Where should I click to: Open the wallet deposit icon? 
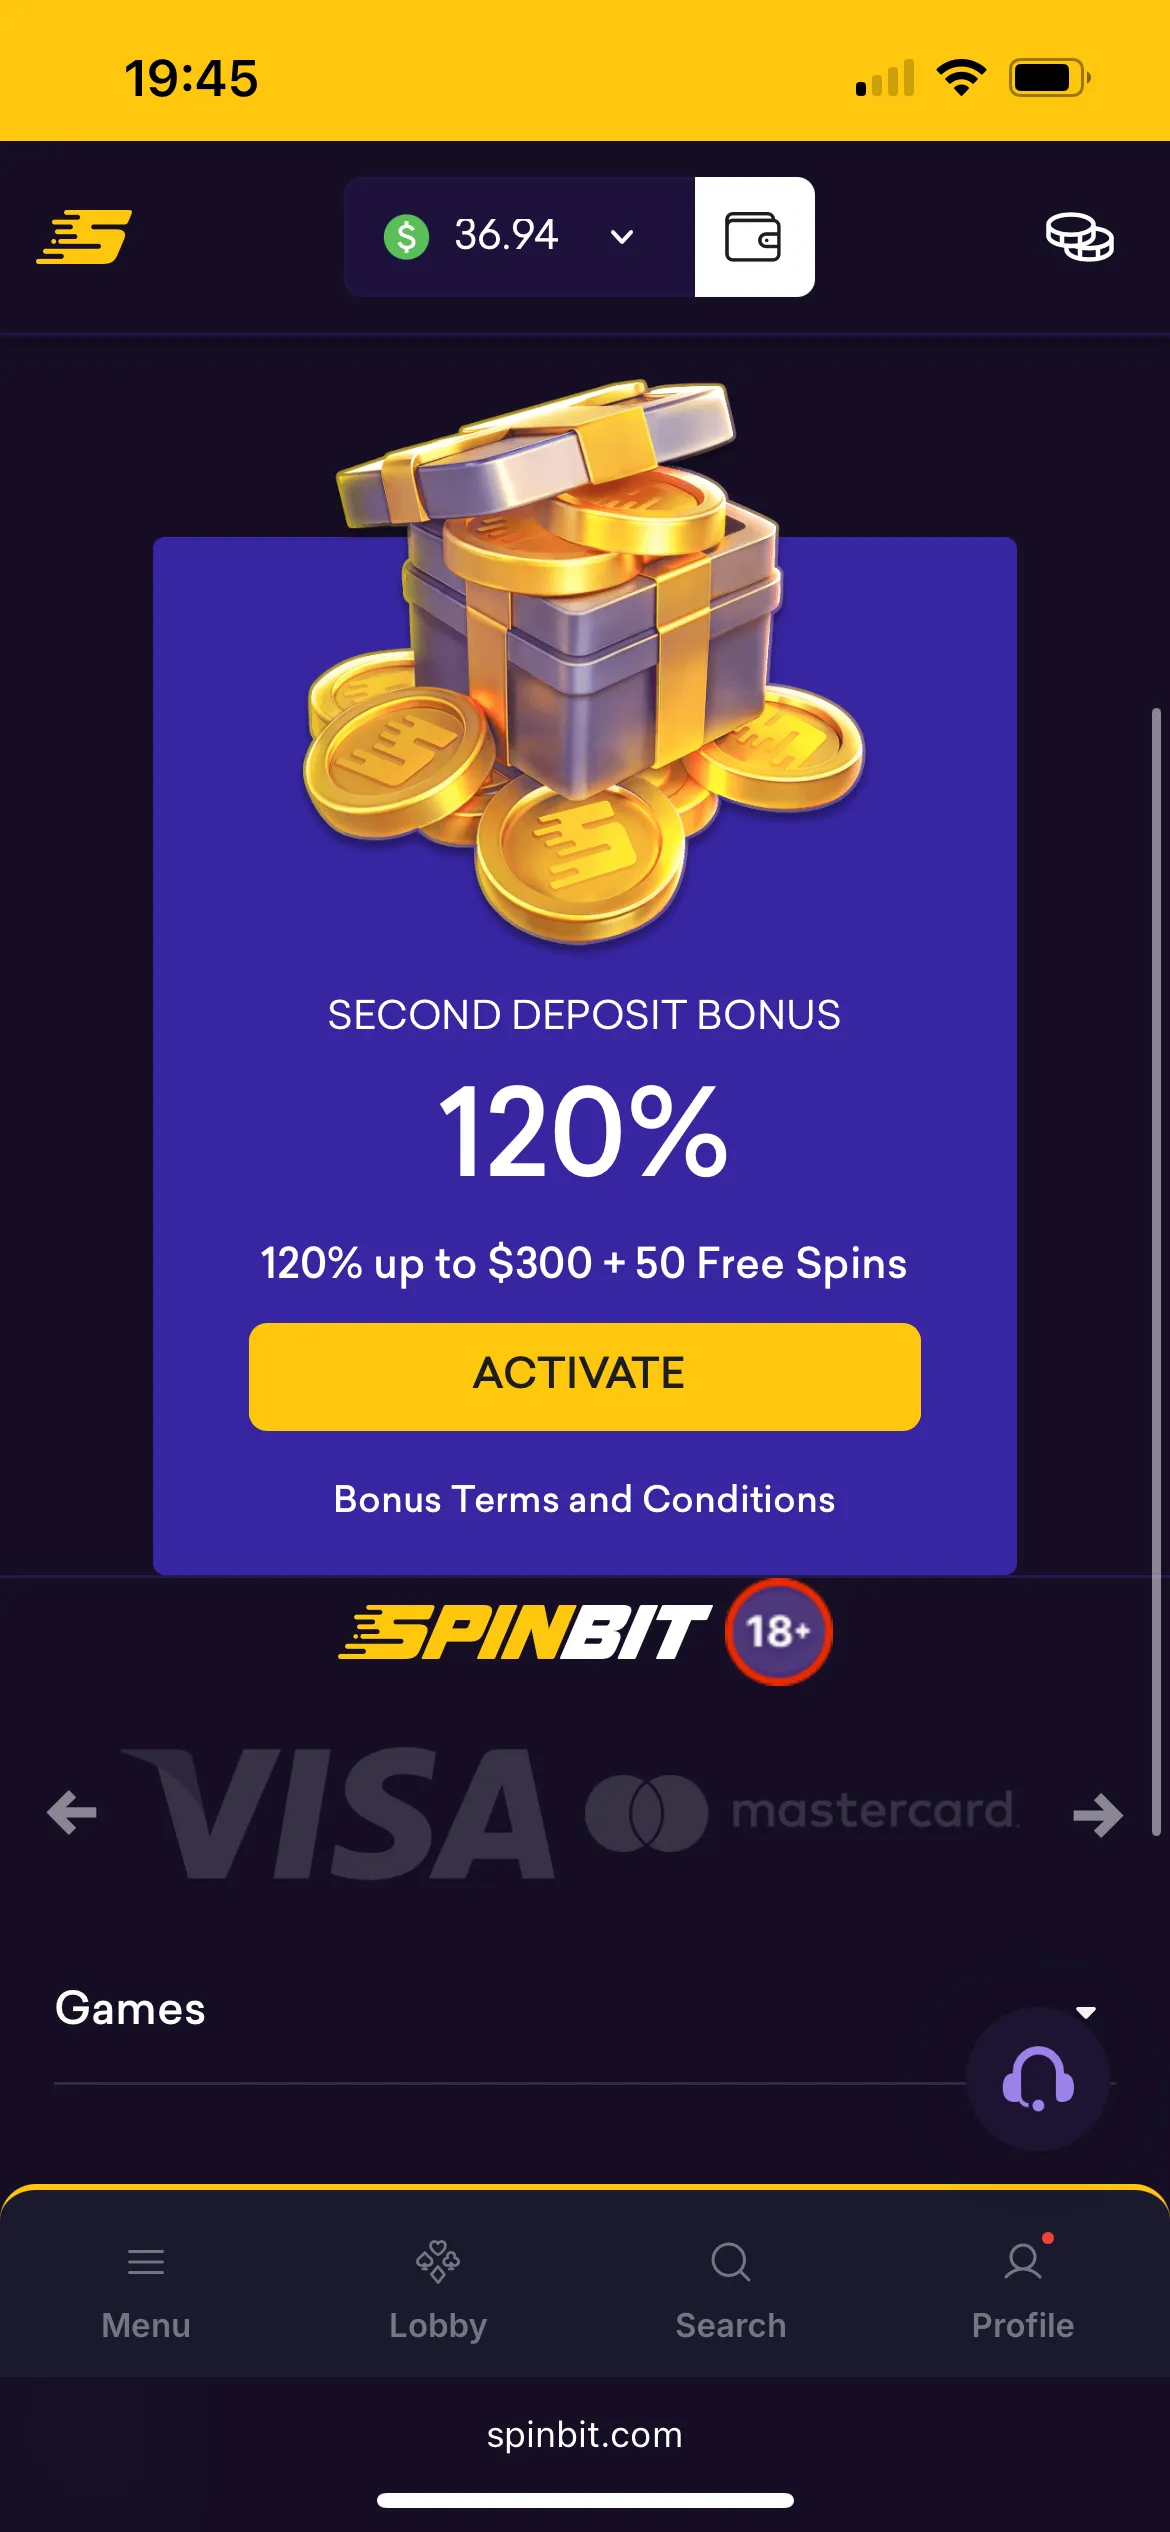click(x=754, y=237)
